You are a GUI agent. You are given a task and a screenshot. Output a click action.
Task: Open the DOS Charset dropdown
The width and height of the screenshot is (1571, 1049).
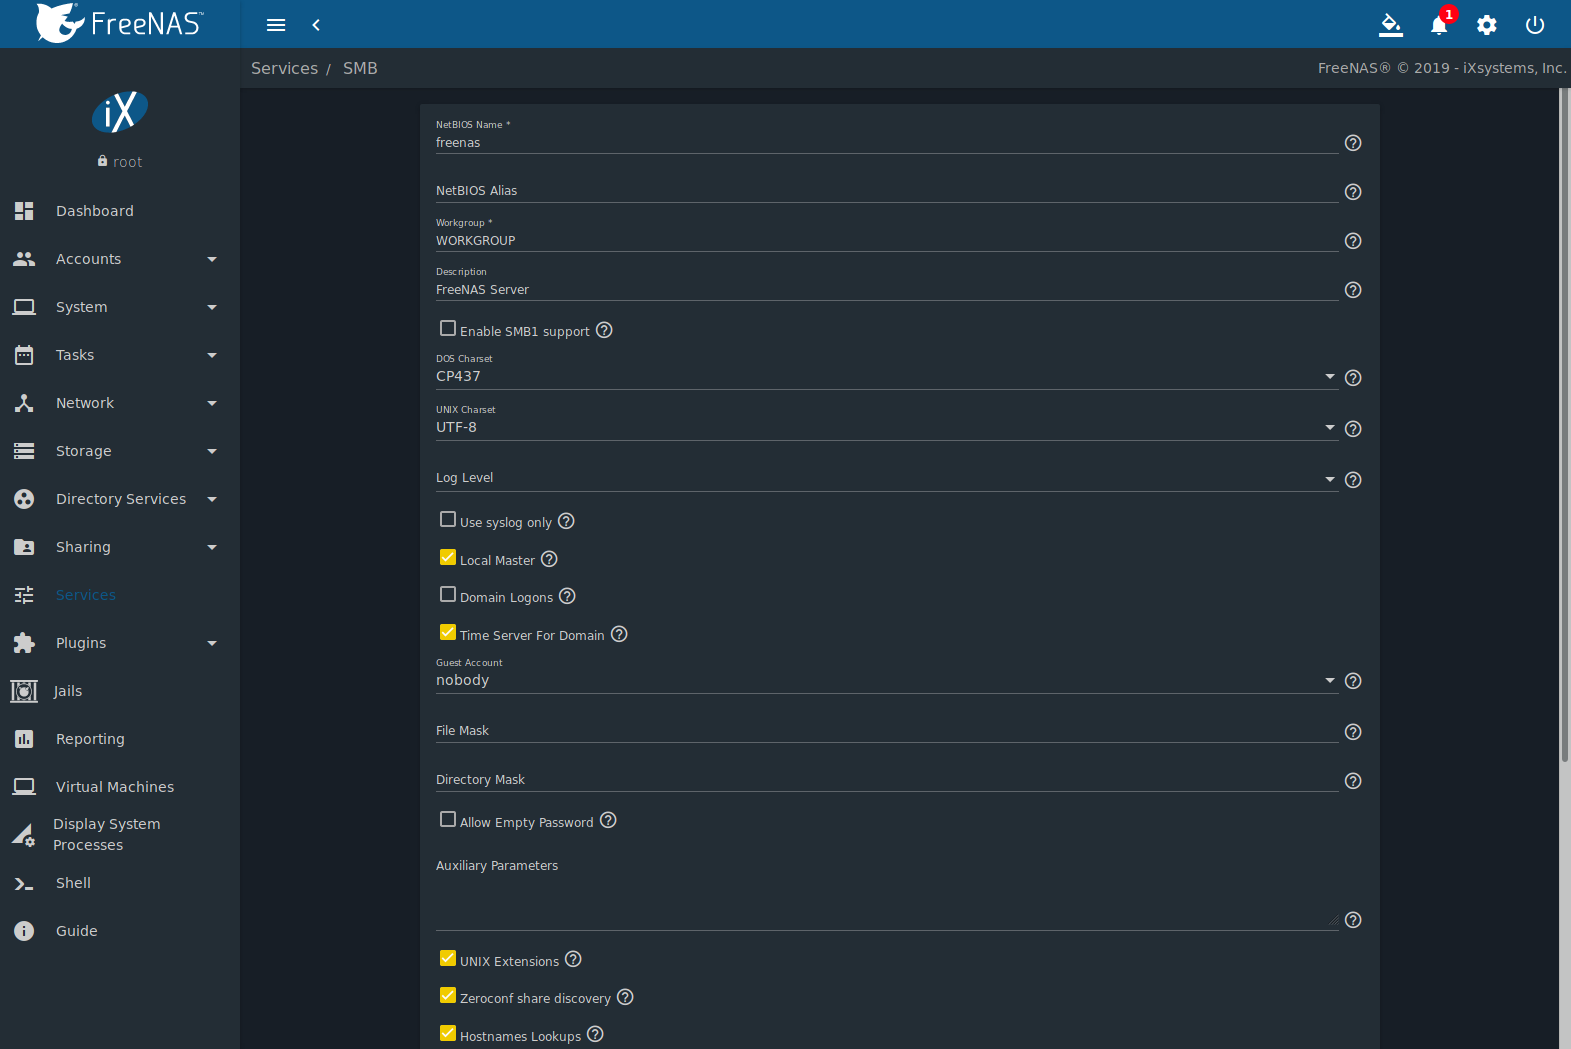886,377
